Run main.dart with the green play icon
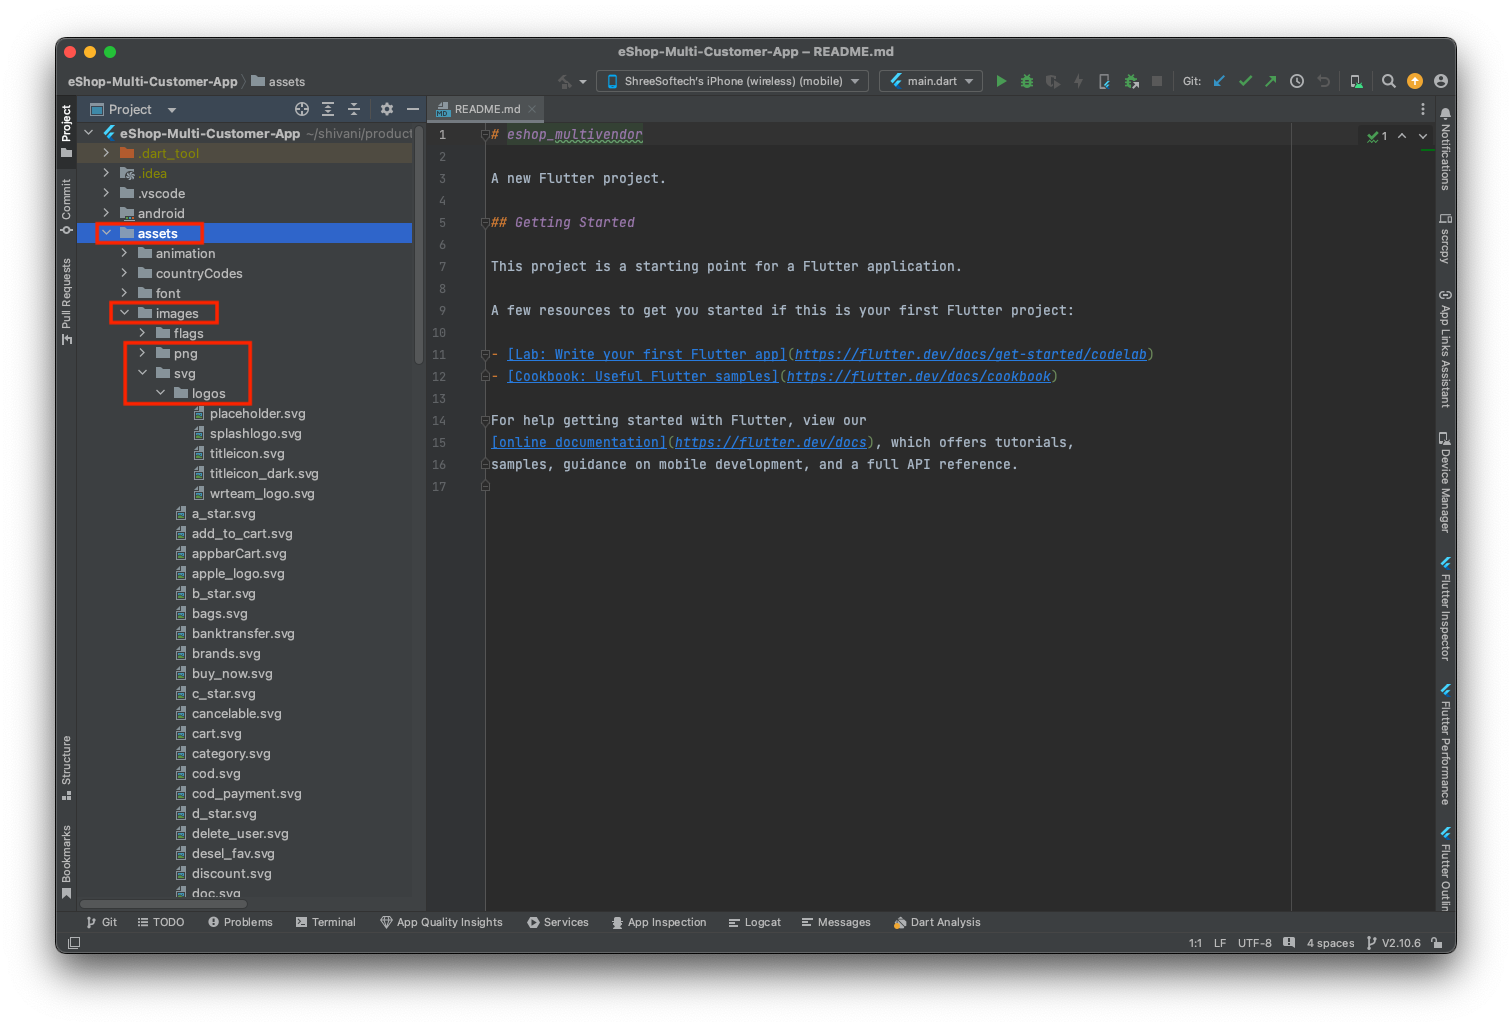 click(1001, 81)
